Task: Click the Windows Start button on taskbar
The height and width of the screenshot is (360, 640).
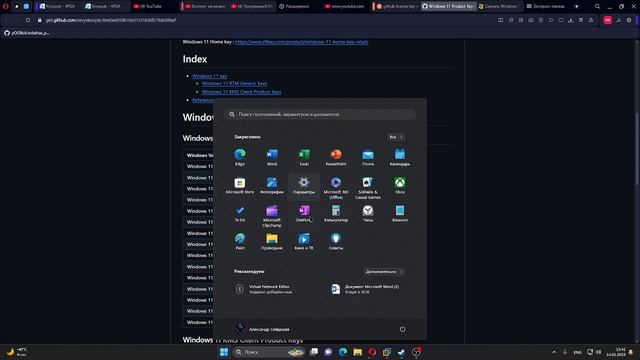Action: click(224, 352)
